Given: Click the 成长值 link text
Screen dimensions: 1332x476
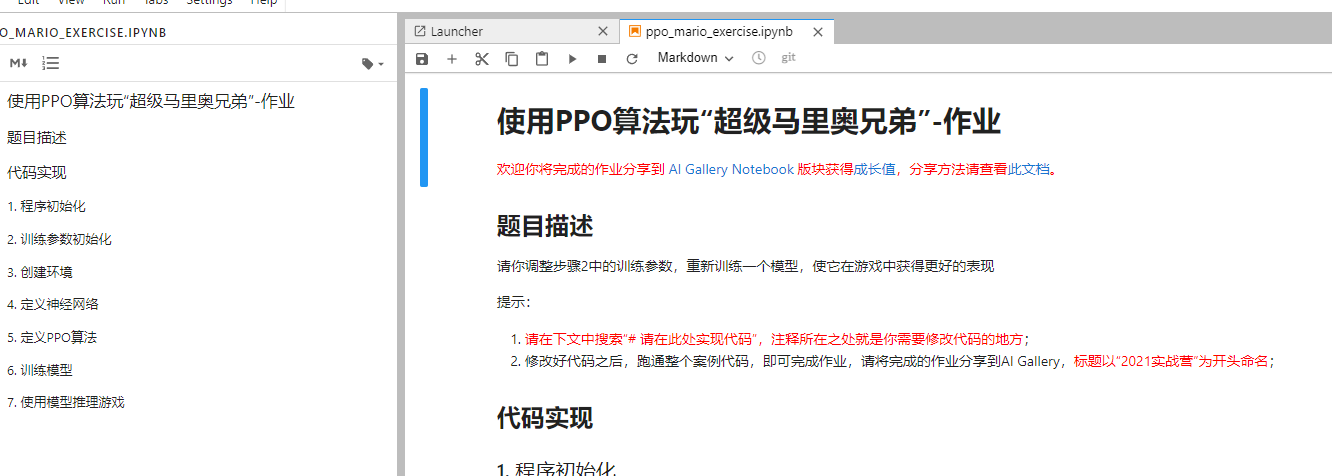Looking at the screenshot, I should point(874,170).
